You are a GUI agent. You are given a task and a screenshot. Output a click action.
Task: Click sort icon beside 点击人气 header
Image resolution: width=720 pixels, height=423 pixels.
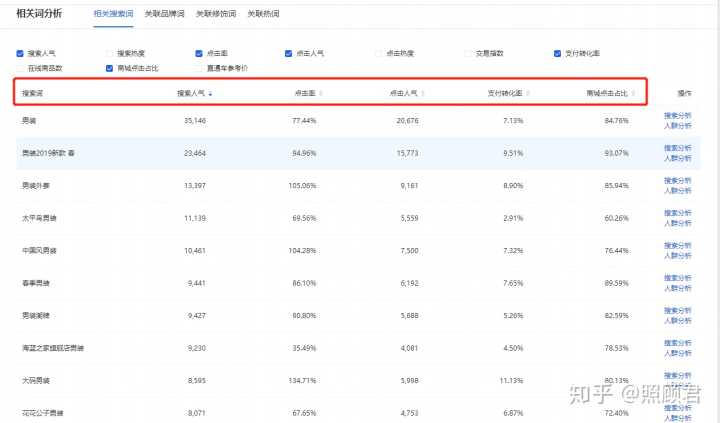click(x=423, y=94)
